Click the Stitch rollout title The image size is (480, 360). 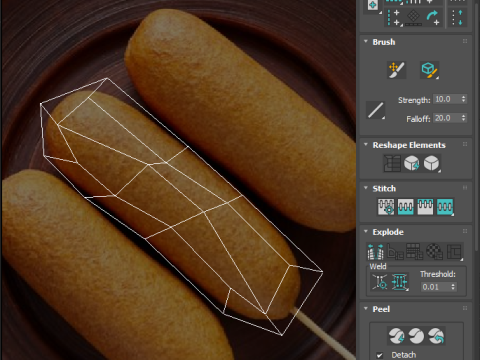(x=384, y=188)
